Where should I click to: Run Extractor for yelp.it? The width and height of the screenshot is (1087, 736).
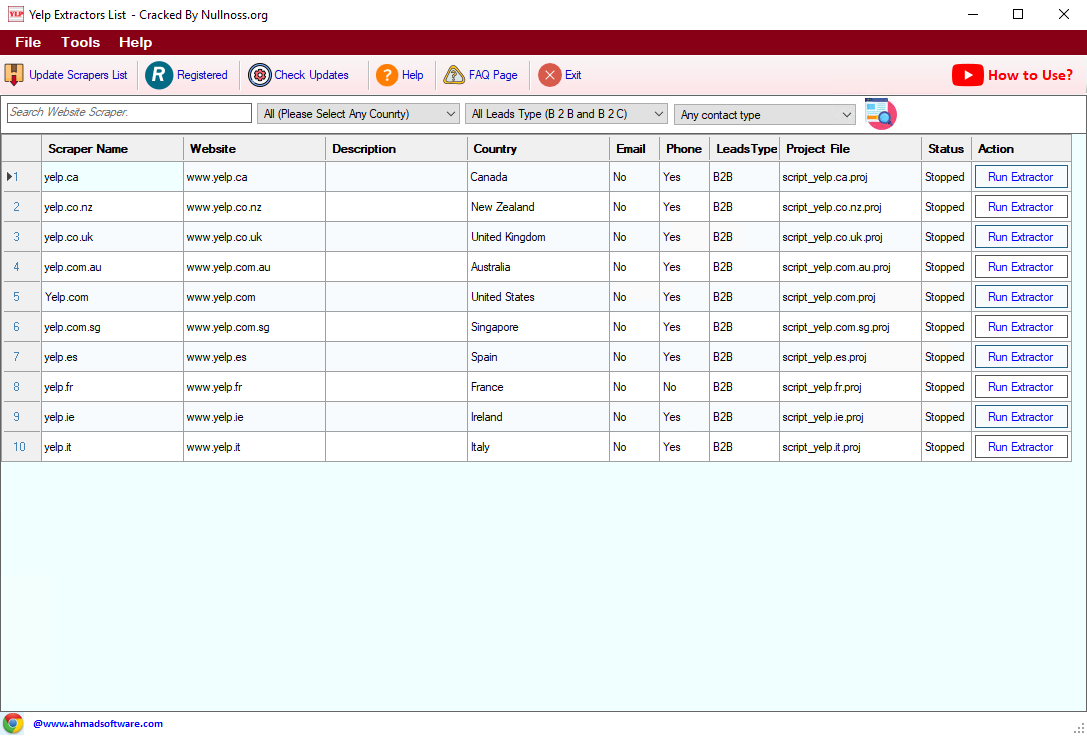(x=1021, y=447)
